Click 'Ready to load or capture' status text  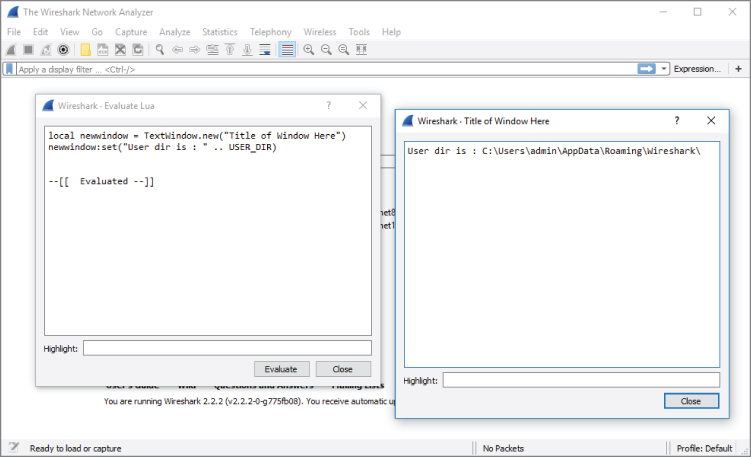pos(75,448)
